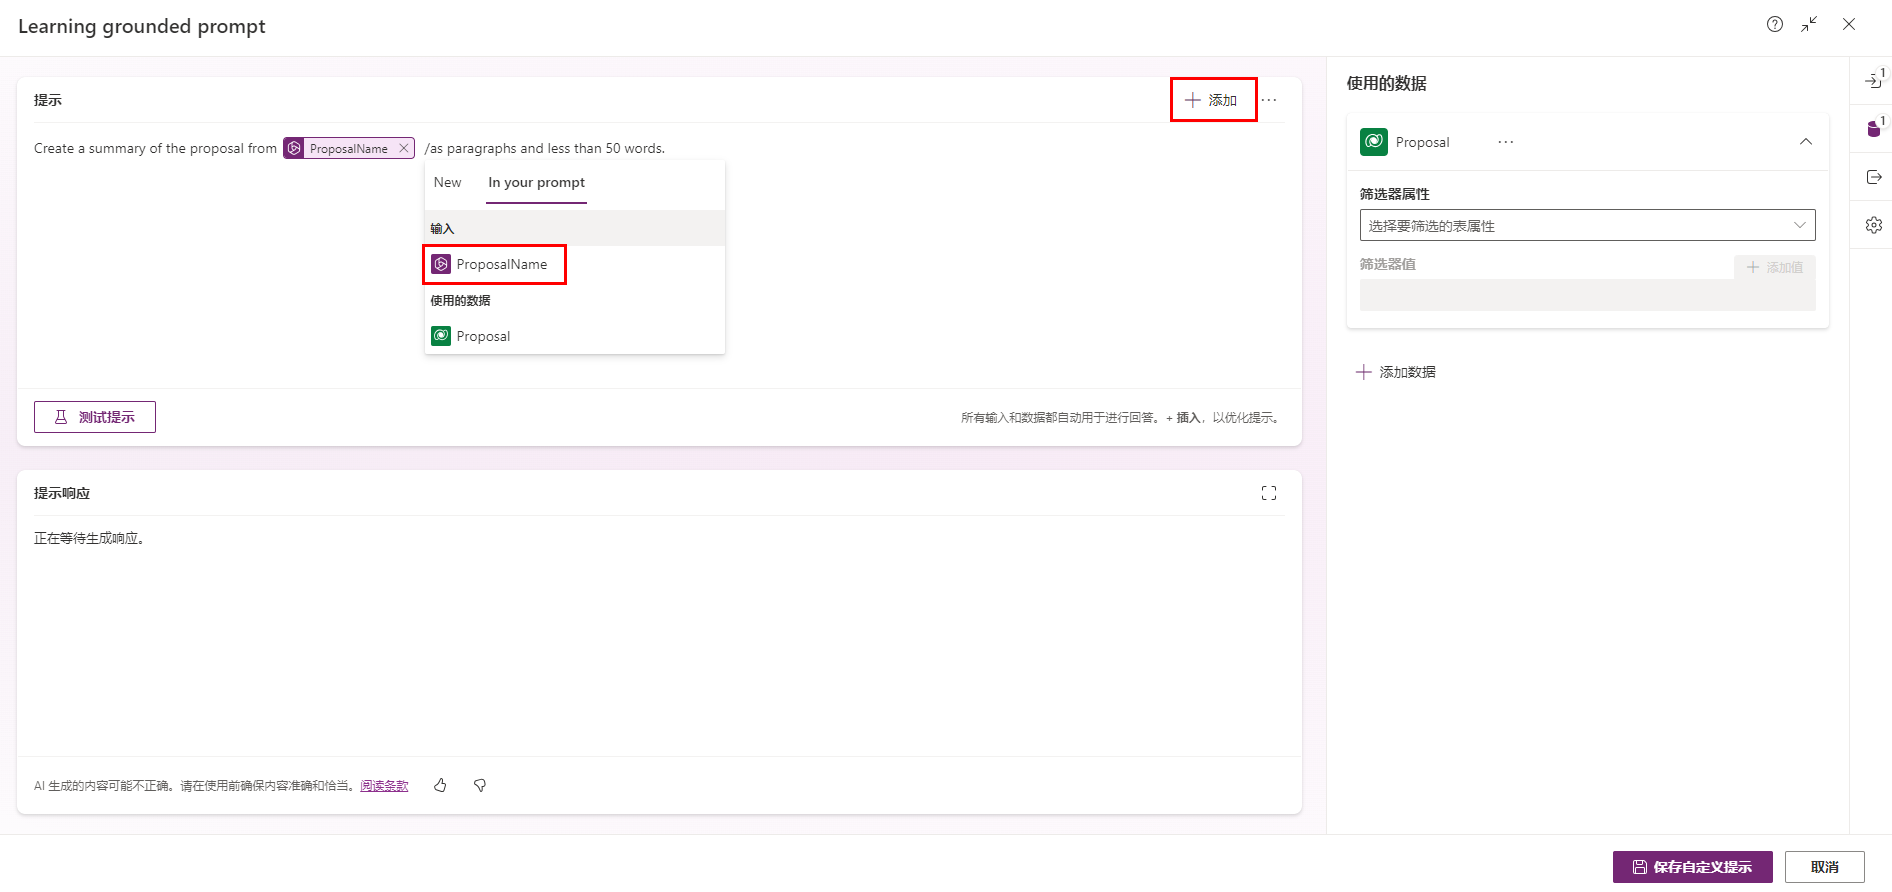Close the Learning grounded prompt dialog

(1849, 25)
